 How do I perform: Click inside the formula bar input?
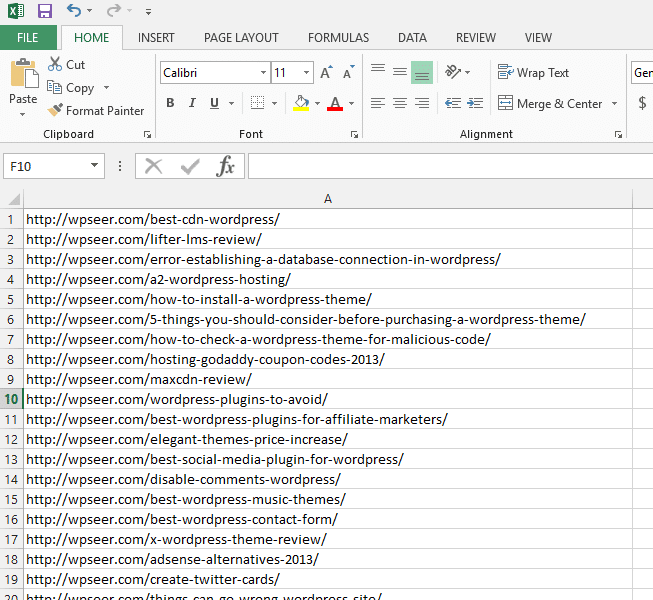pyautogui.click(x=451, y=166)
